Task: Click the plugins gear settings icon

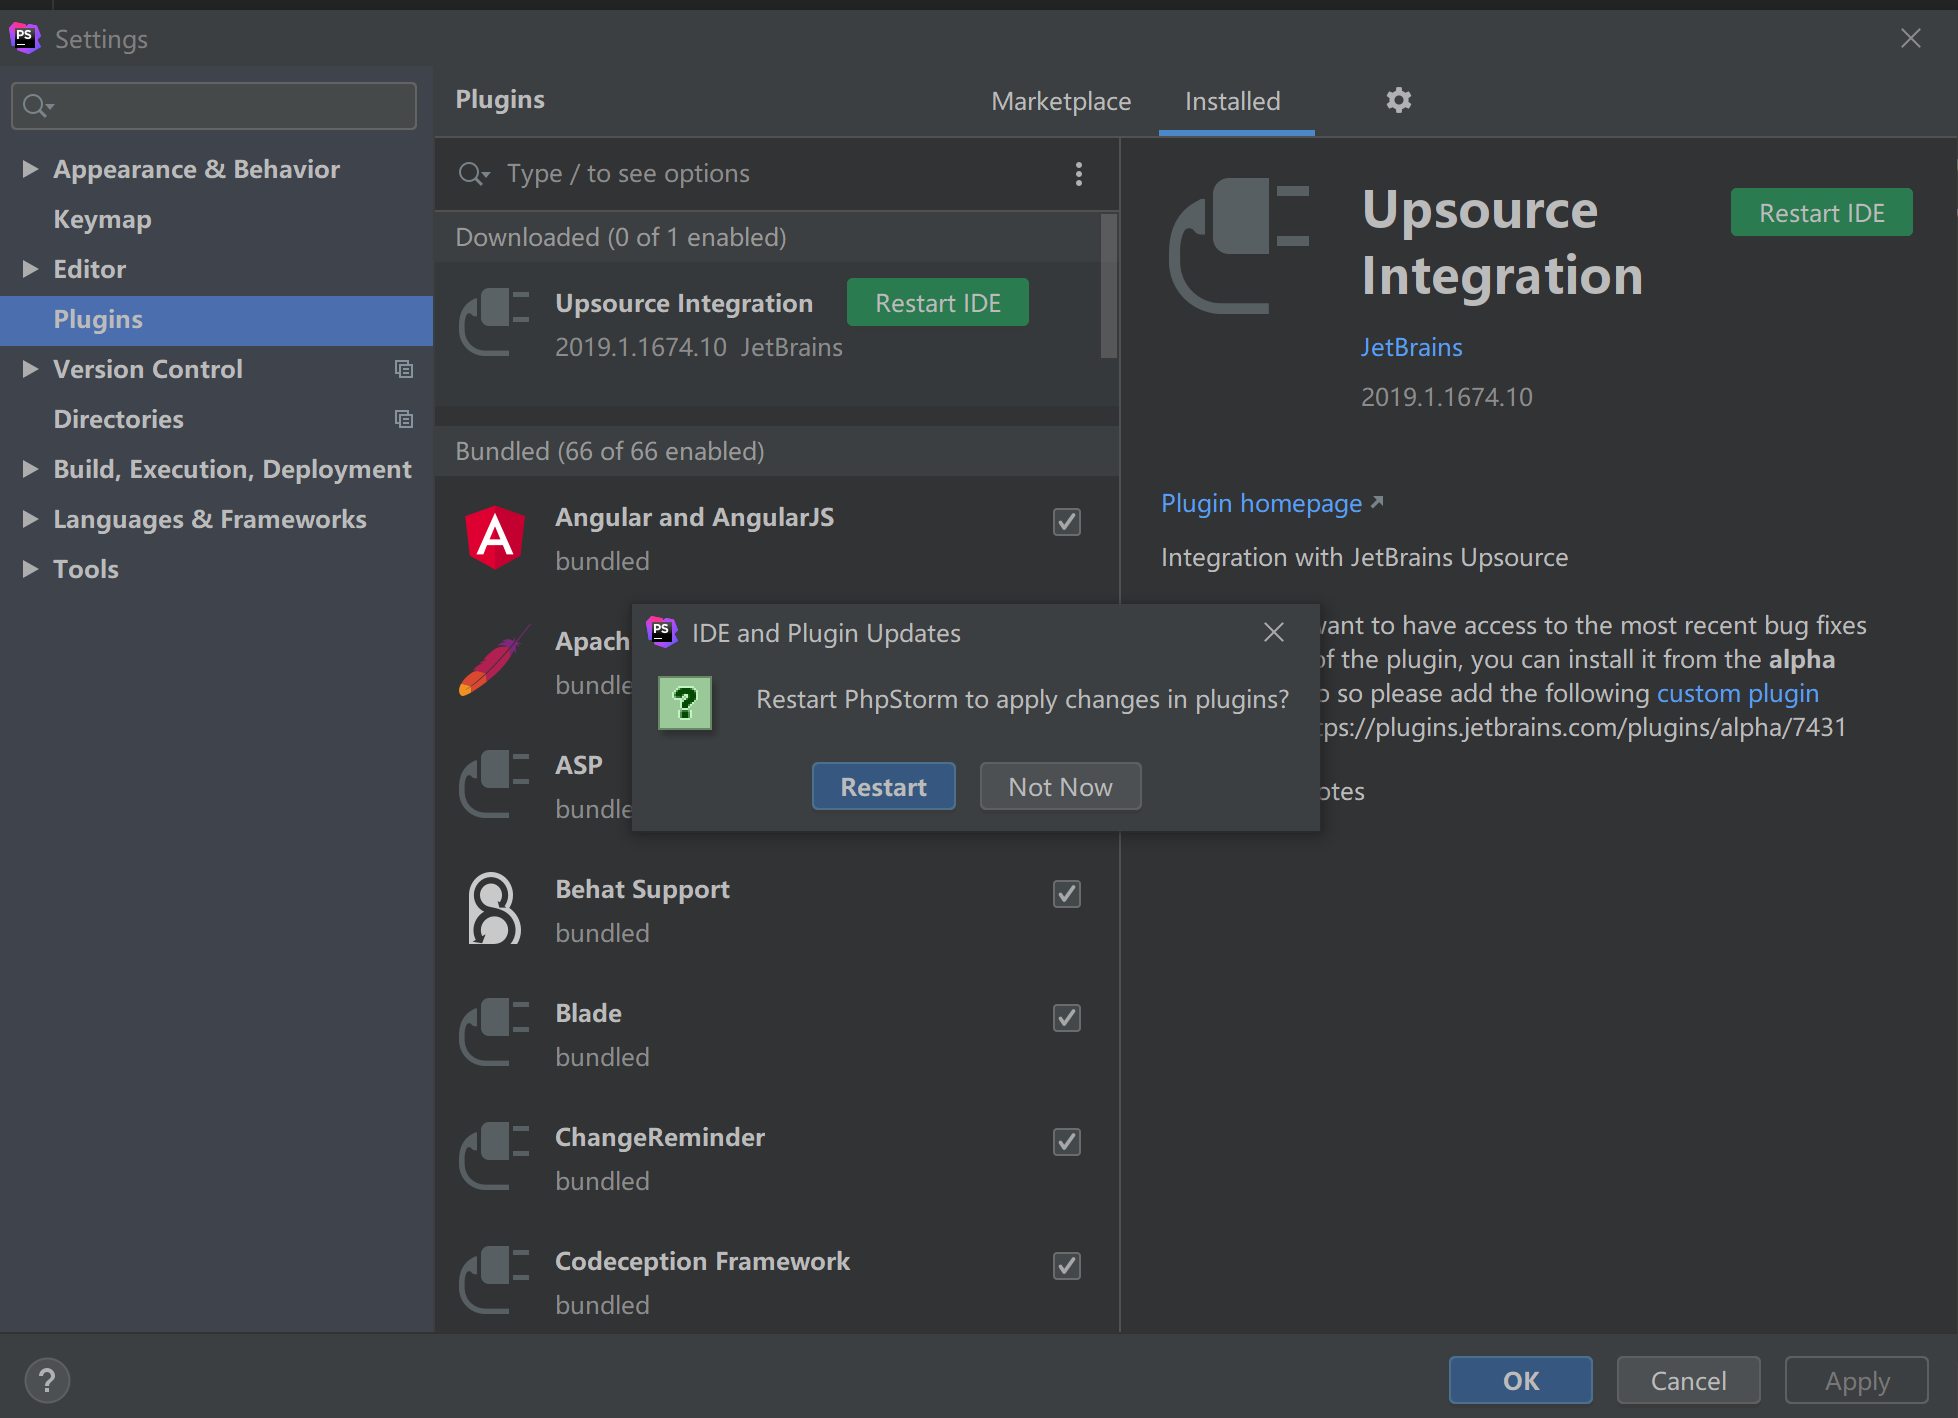Action: coord(1398,100)
